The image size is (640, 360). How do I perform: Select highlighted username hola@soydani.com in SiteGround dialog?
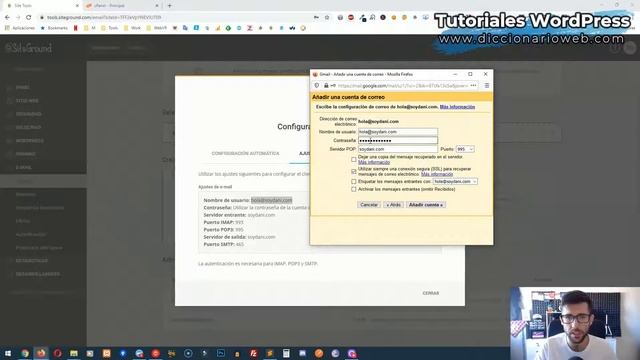[x=271, y=200]
